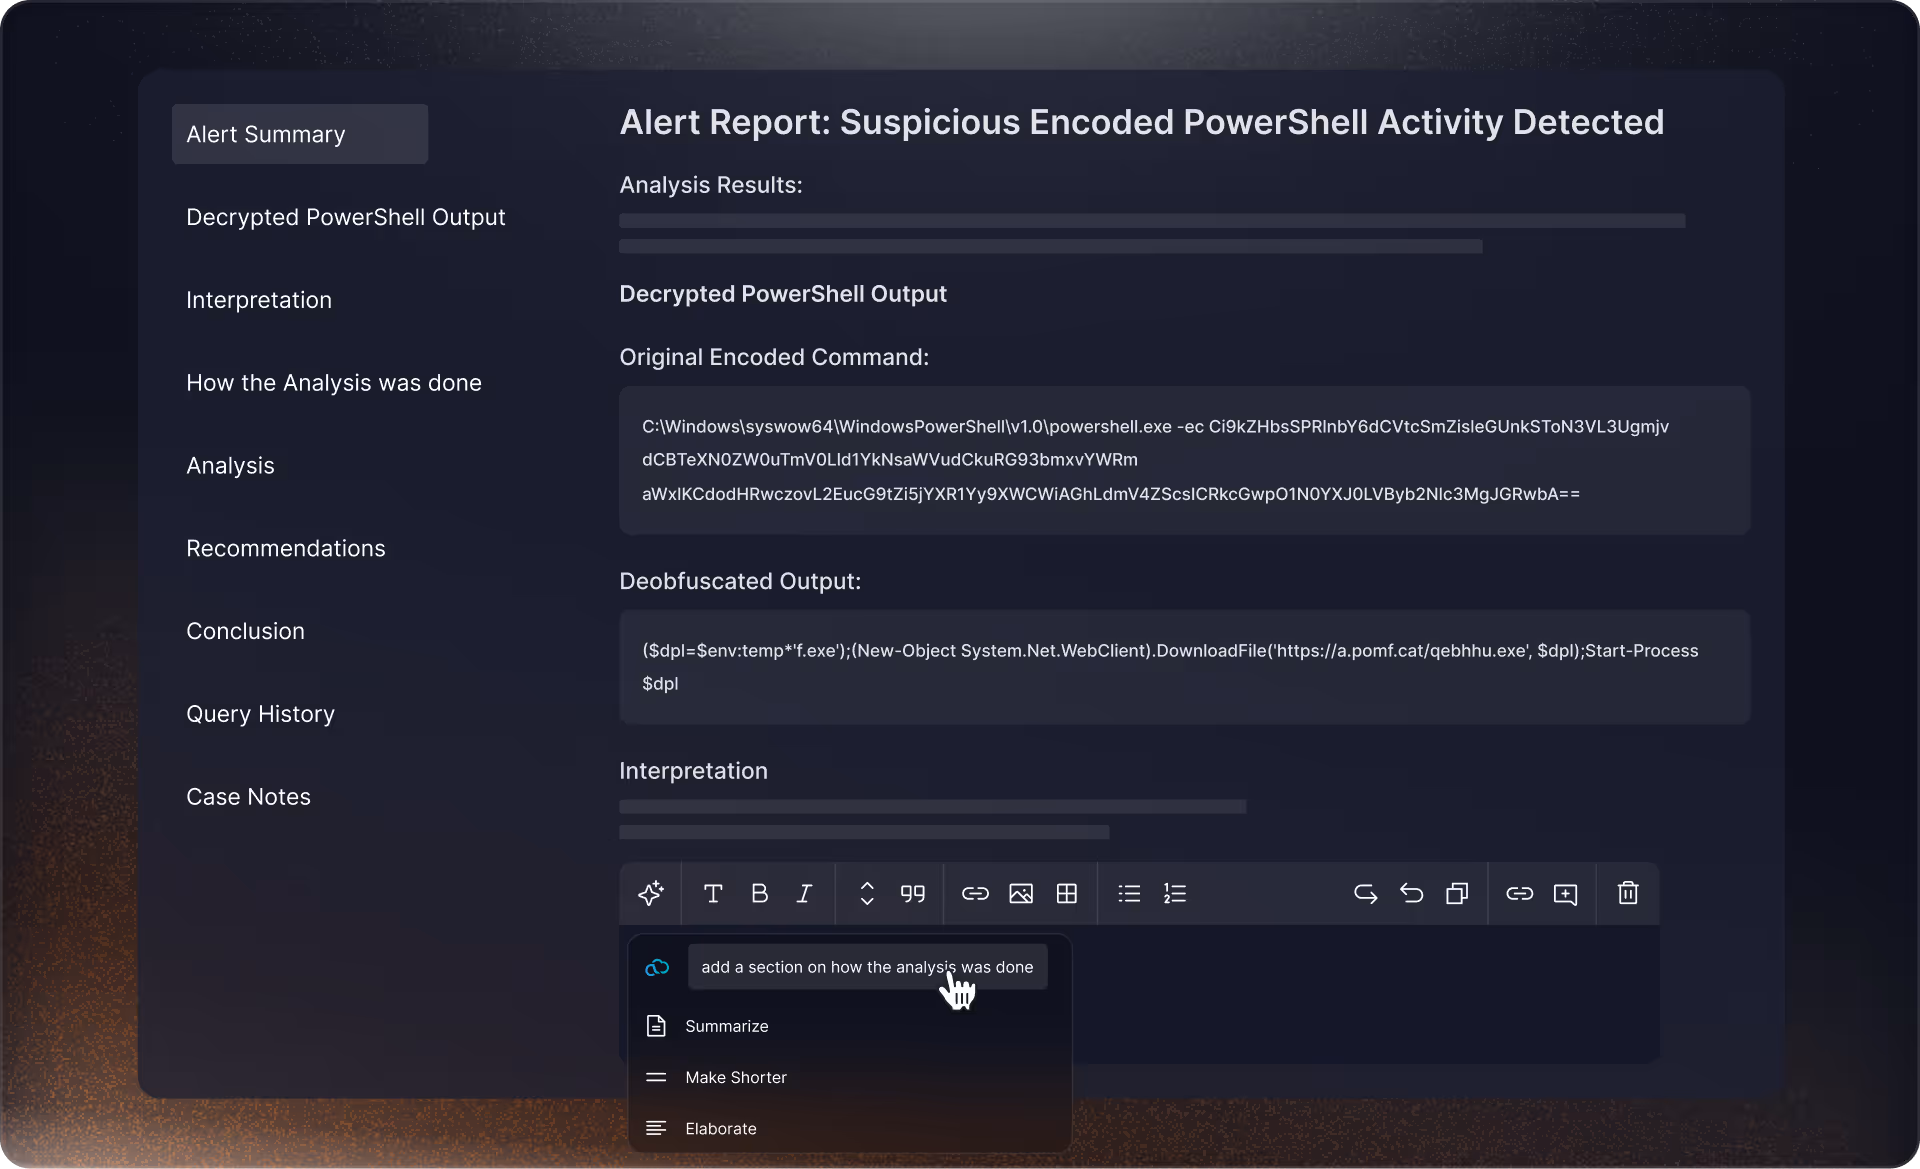Image resolution: width=1920 pixels, height=1169 pixels.
Task: Click the duplicate block icon
Action: [1457, 893]
